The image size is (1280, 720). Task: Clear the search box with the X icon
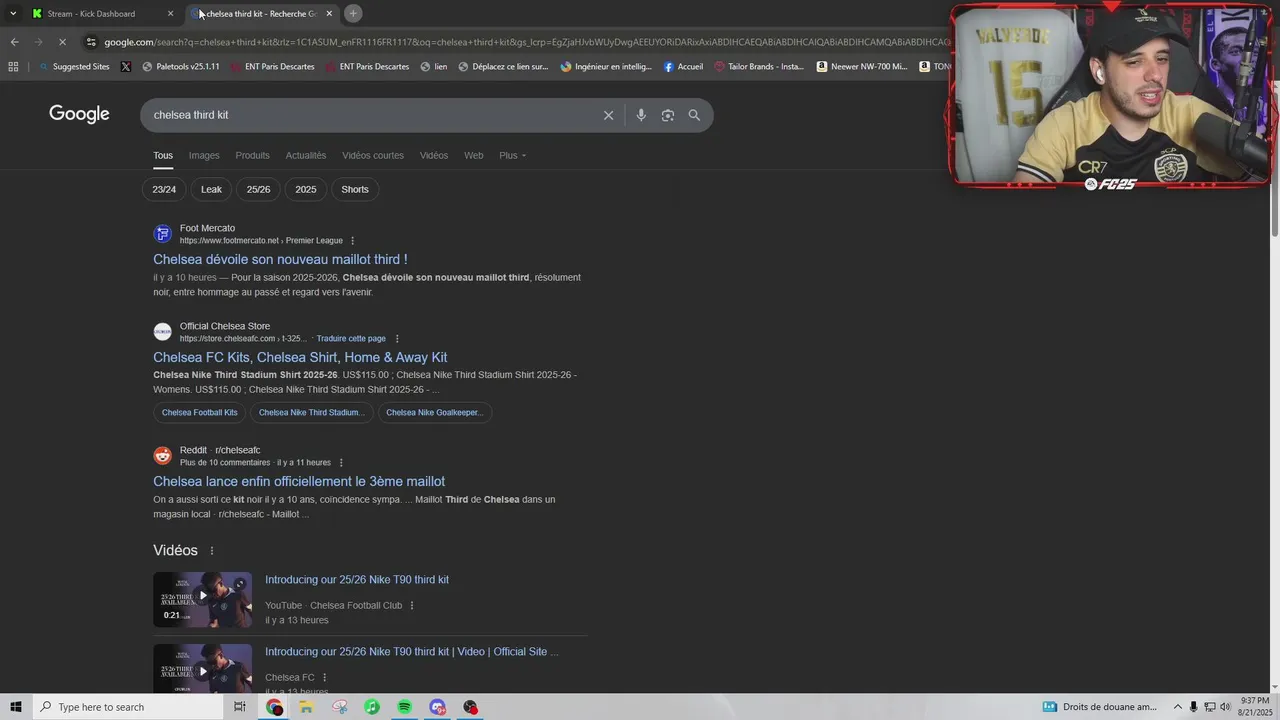pyautogui.click(x=608, y=115)
